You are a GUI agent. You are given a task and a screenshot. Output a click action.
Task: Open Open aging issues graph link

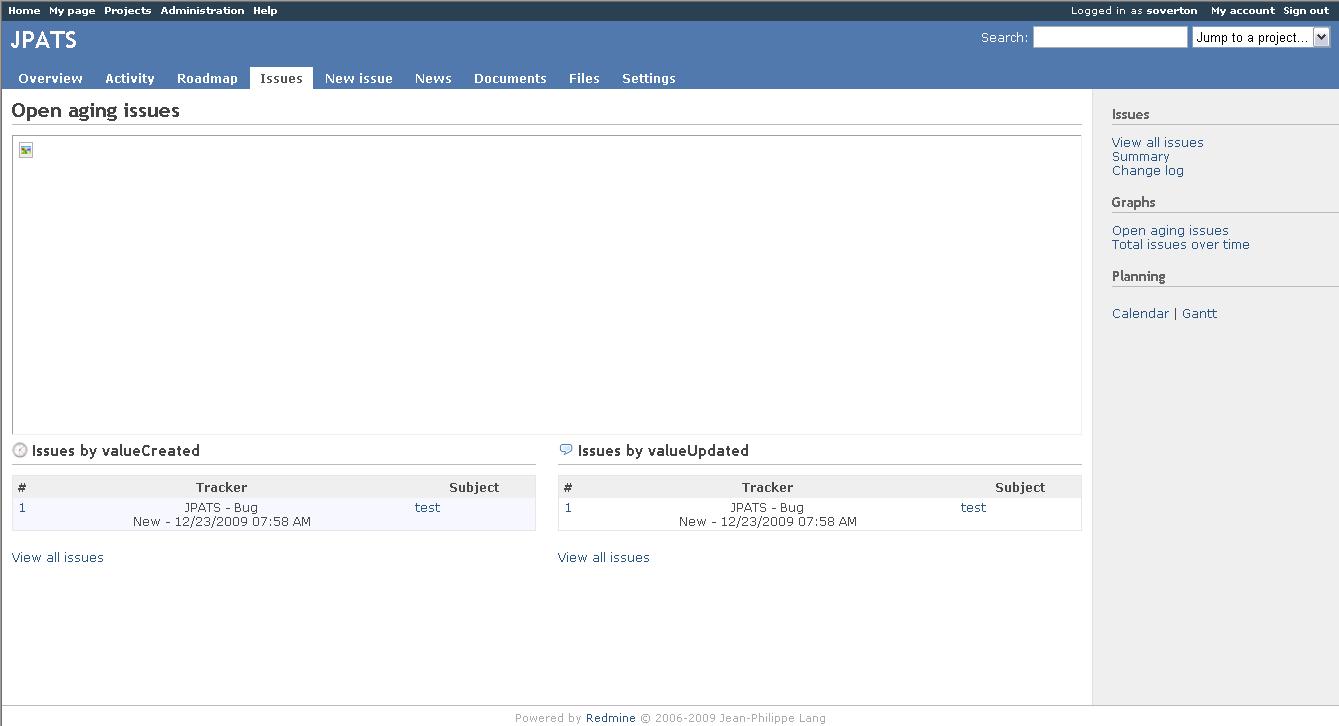coord(1170,230)
